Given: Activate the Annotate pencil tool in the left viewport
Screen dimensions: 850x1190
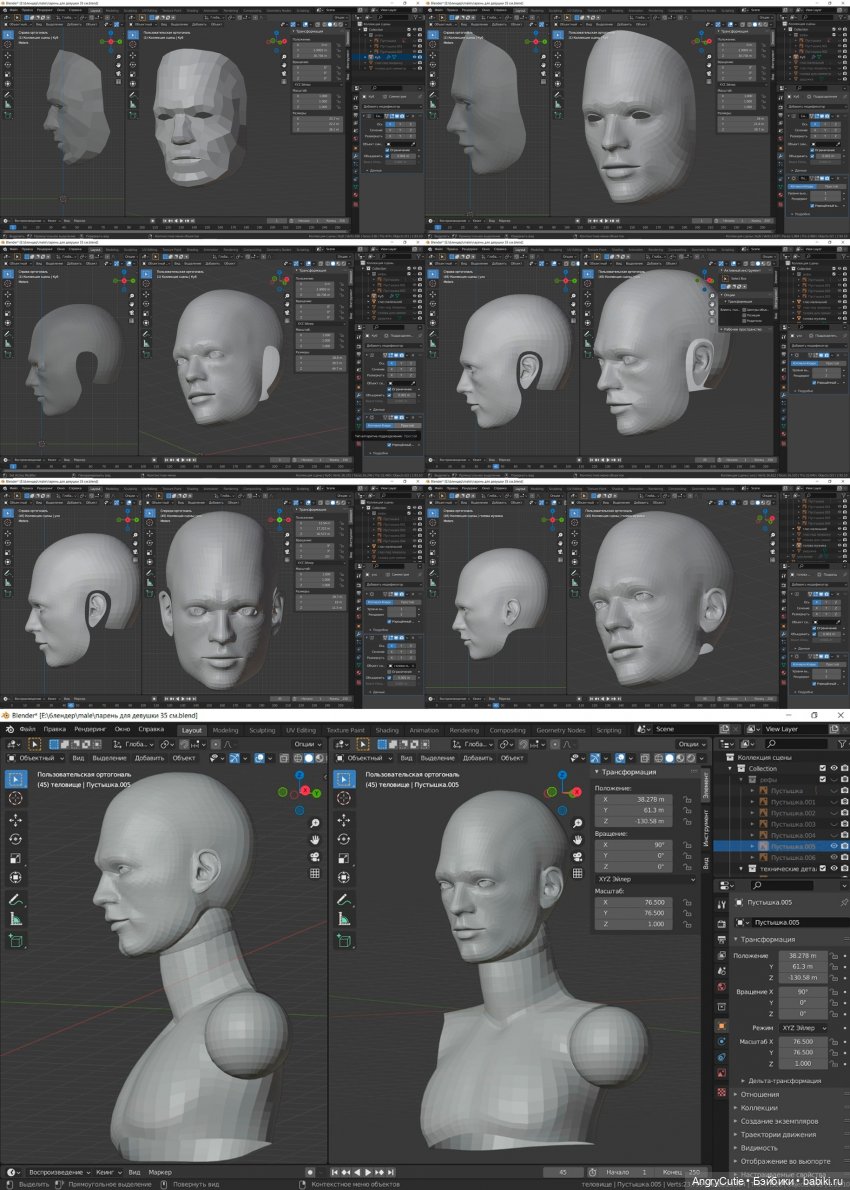Looking at the screenshot, I should pos(15,900).
